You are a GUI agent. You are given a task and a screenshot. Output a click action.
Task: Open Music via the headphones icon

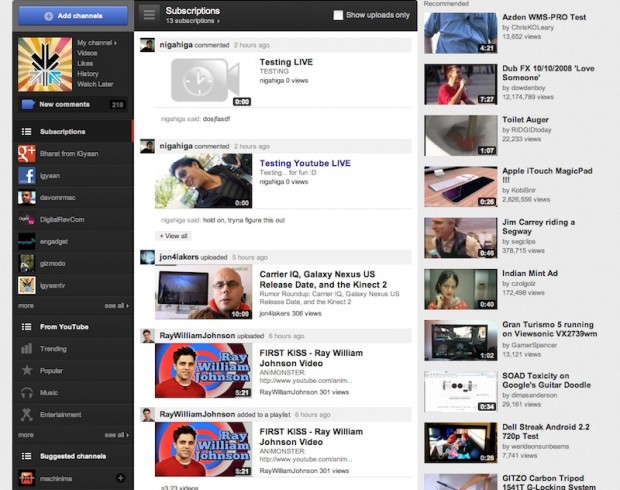(27, 392)
